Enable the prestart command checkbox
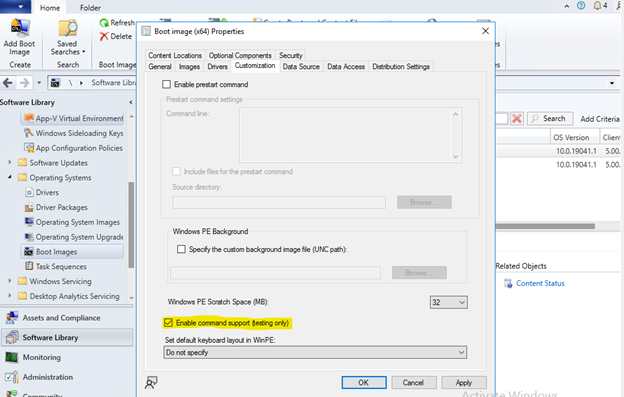624x397 pixels. (x=167, y=84)
